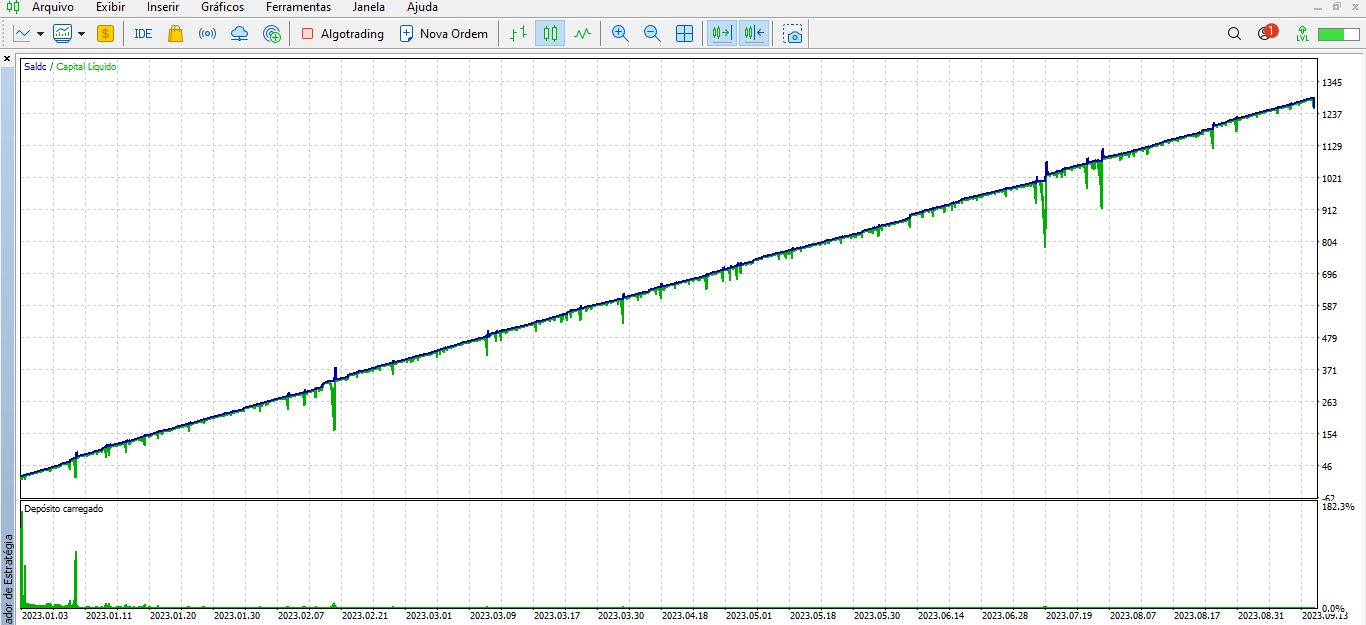Click the MetaTrader app icon in menu bar

point(13,7)
